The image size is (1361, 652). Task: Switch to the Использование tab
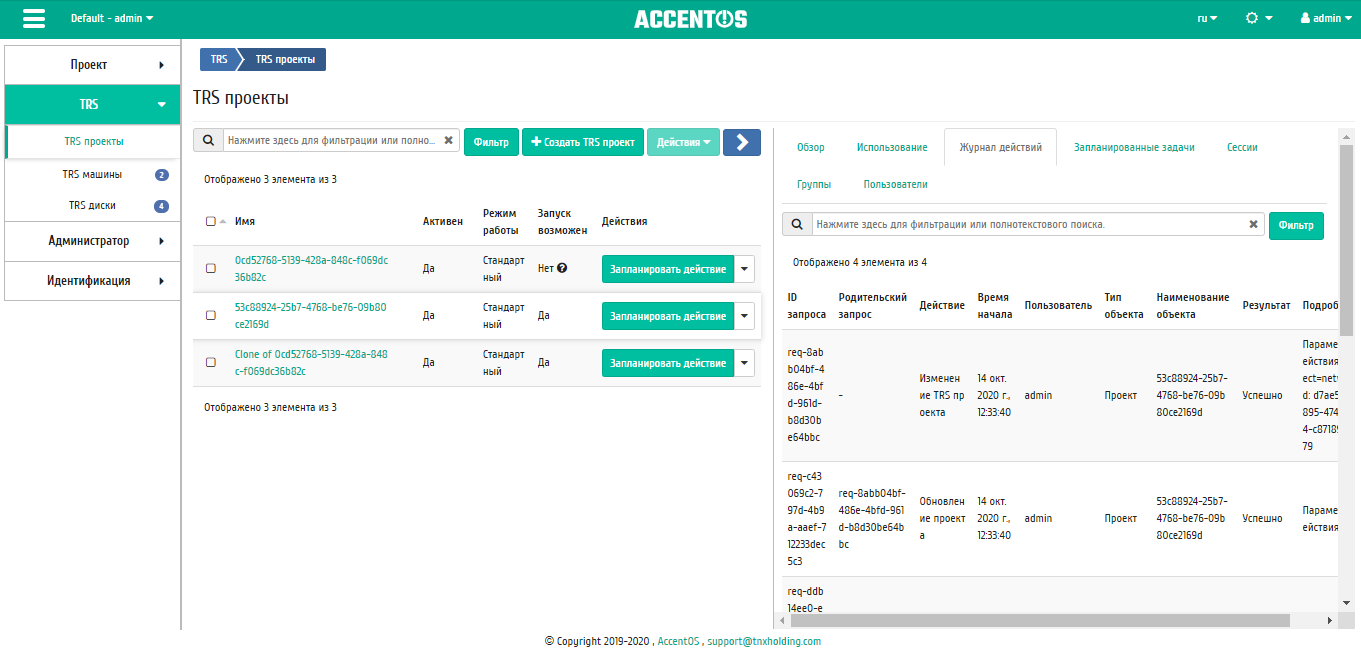[892, 147]
